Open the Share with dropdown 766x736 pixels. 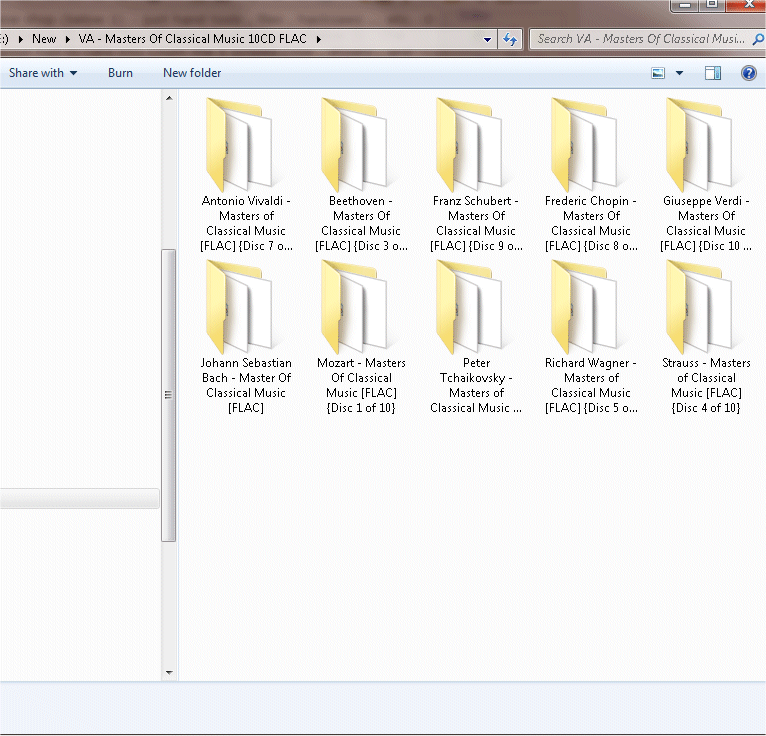pyautogui.click(x=43, y=73)
